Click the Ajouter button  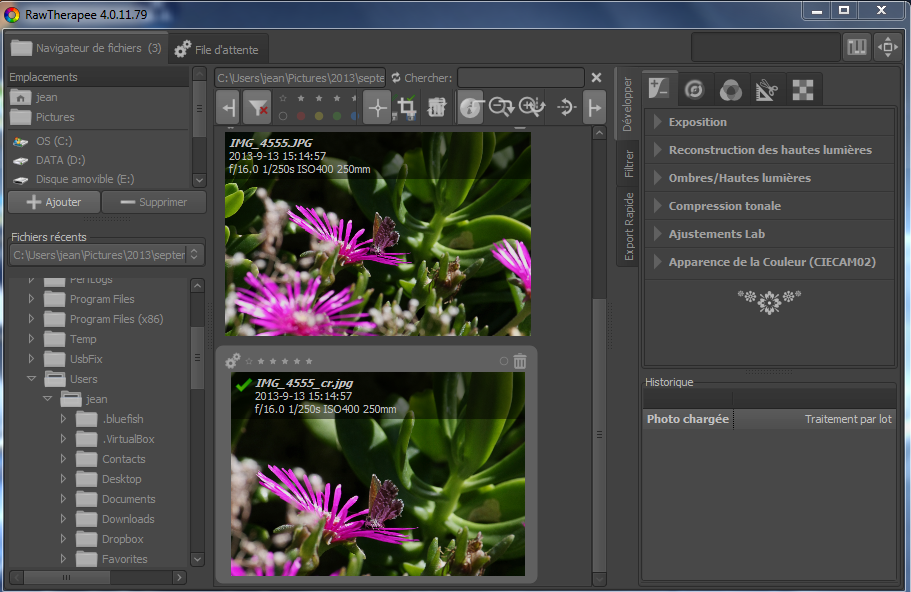54,202
